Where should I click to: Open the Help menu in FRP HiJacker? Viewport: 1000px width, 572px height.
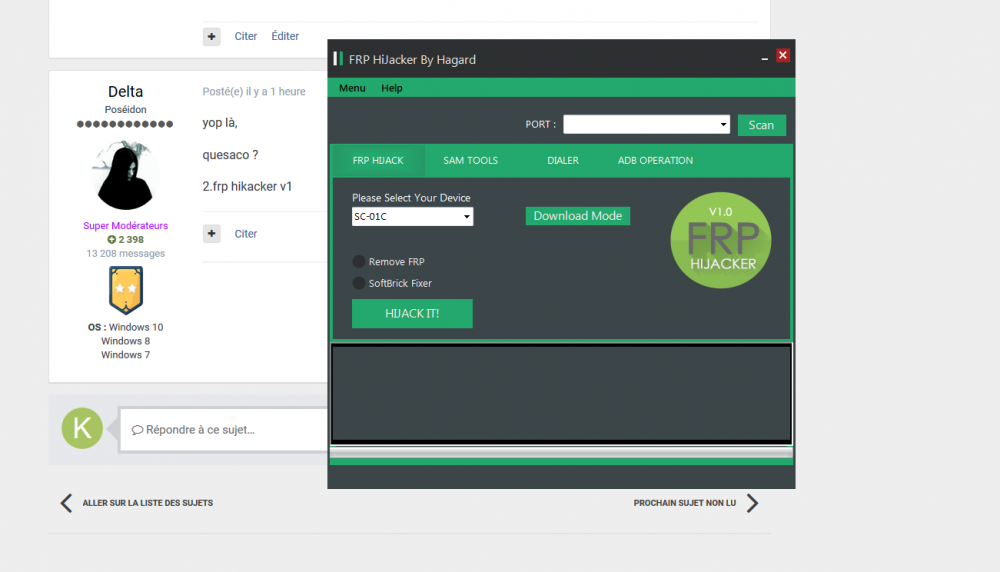click(x=392, y=88)
